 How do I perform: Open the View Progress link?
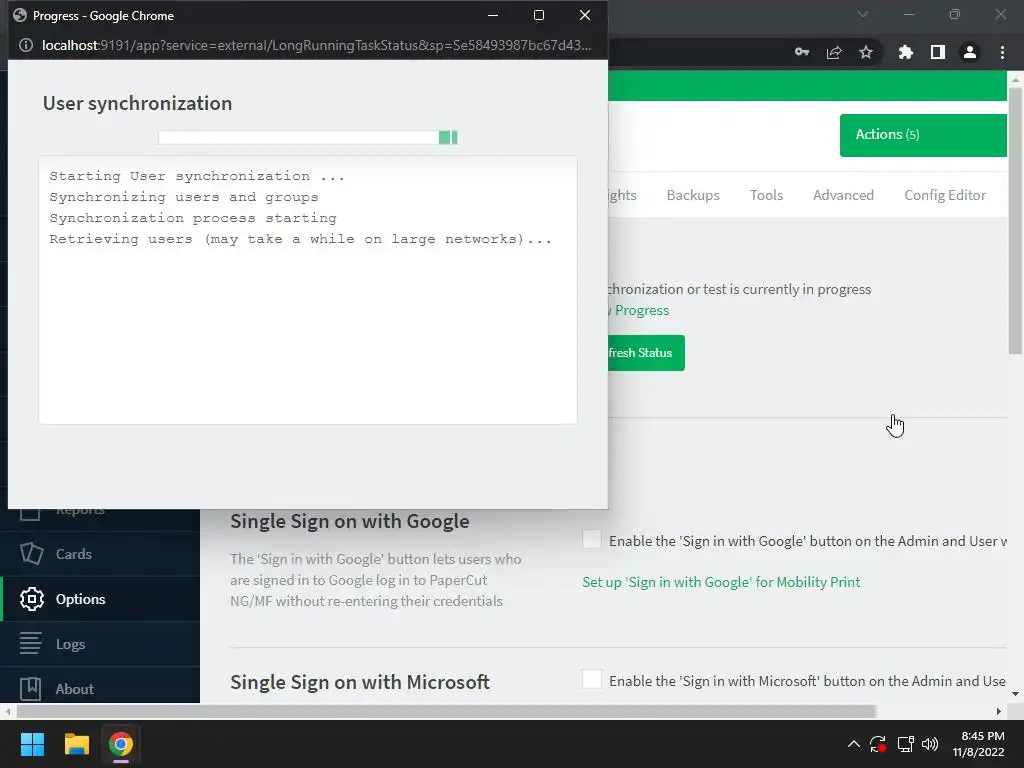(x=639, y=310)
